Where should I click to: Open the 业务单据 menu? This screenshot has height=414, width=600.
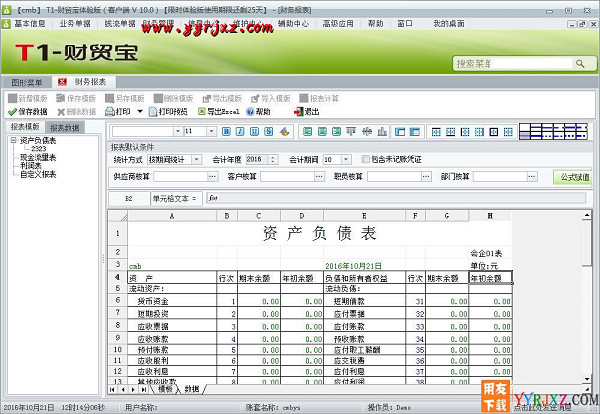(75, 24)
